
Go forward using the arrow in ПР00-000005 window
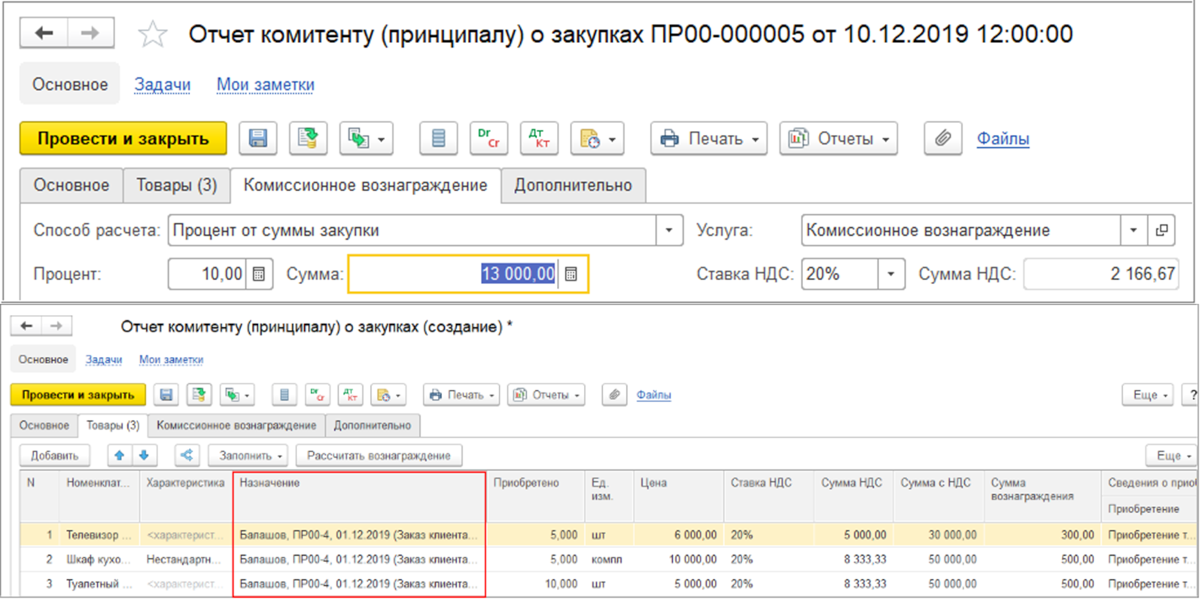click(x=90, y=33)
